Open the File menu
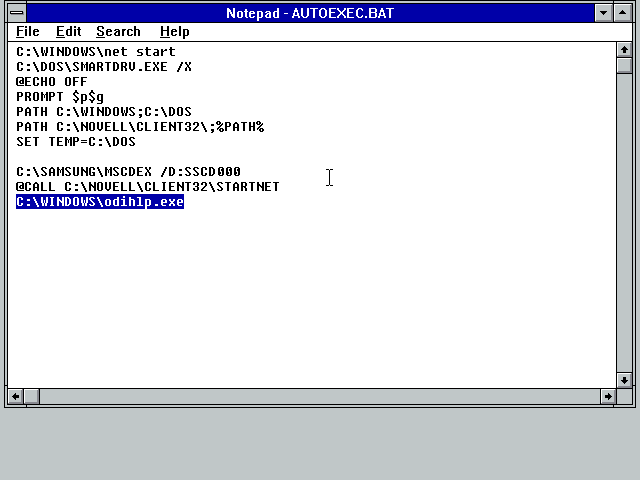The height and width of the screenshot is (480, 640). 28,31
